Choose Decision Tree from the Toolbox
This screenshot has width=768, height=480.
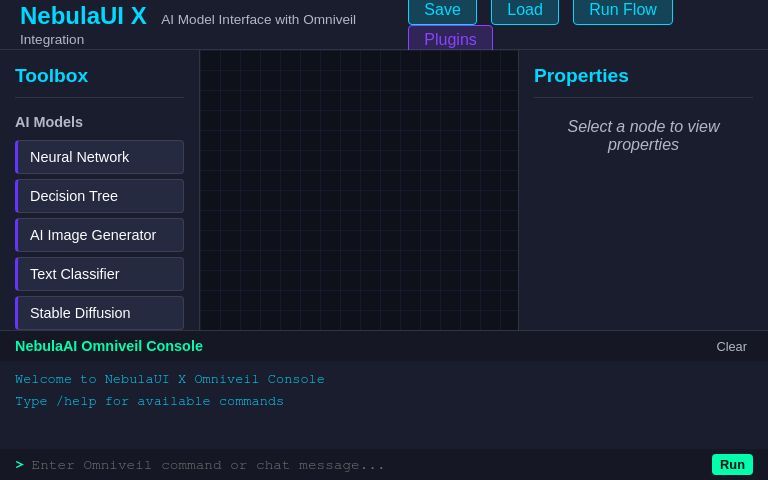(100, 196)
